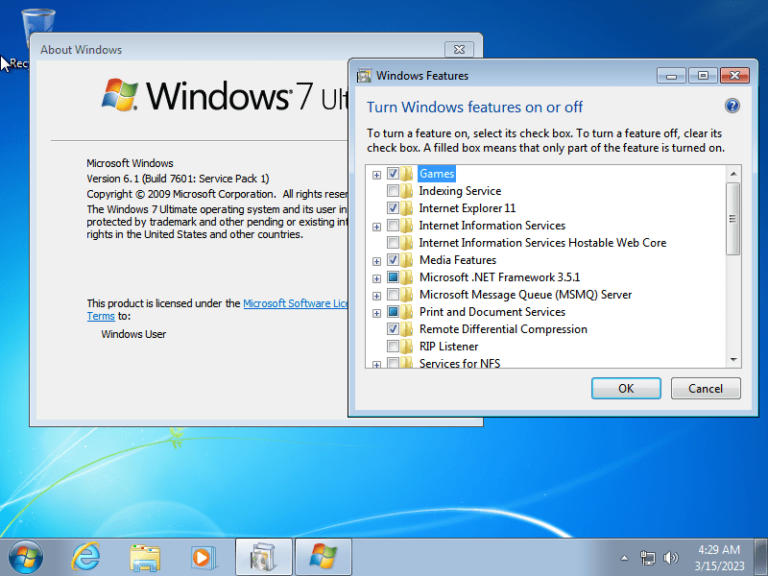768x576 pixels.
Task: Tick the RIP Listener checkbox
Action: [x=393, y=346]
